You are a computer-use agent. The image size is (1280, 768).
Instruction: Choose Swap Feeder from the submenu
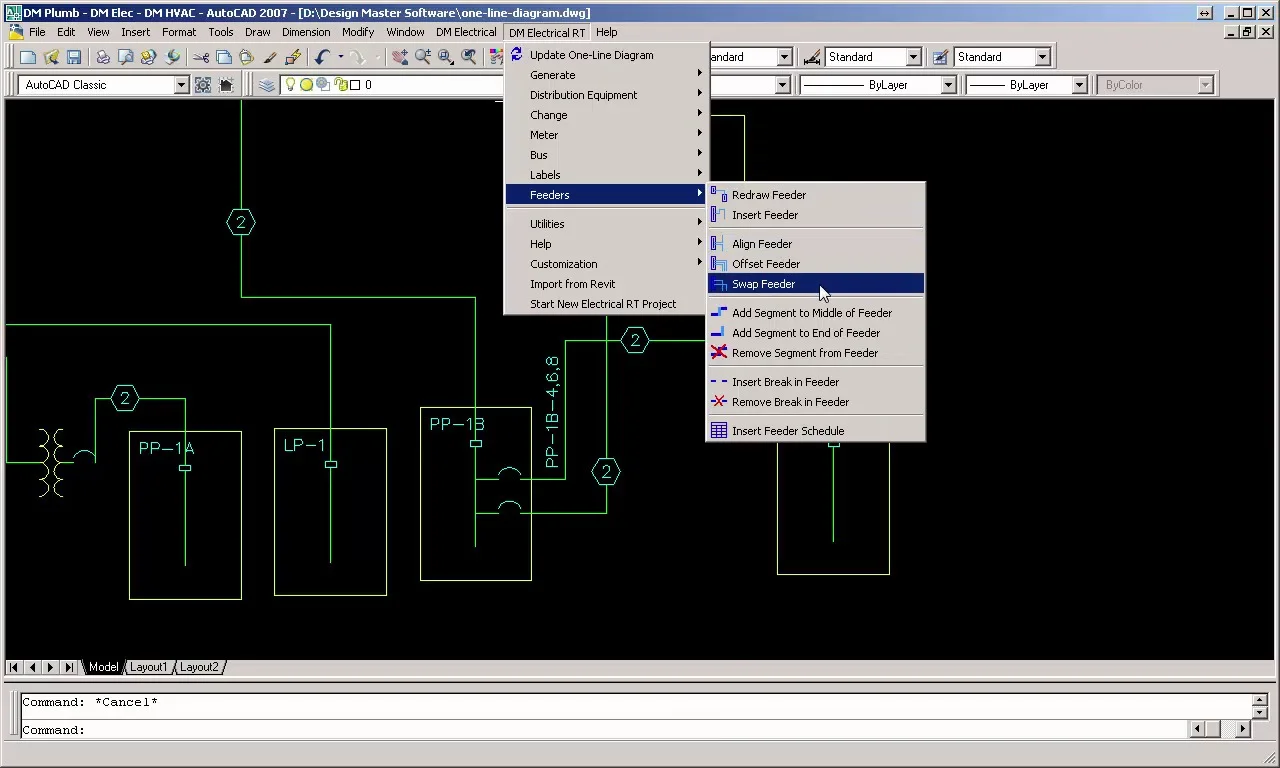[x=764, y=284]
